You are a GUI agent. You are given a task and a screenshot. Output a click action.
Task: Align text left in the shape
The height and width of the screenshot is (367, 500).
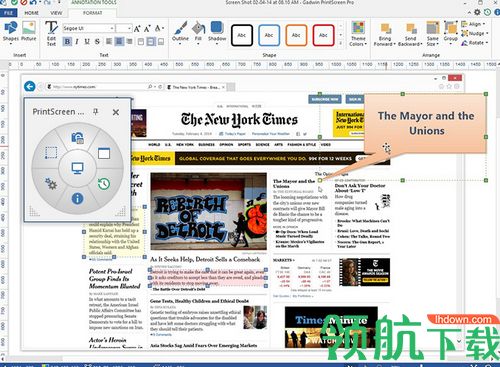tap(109, 42)
